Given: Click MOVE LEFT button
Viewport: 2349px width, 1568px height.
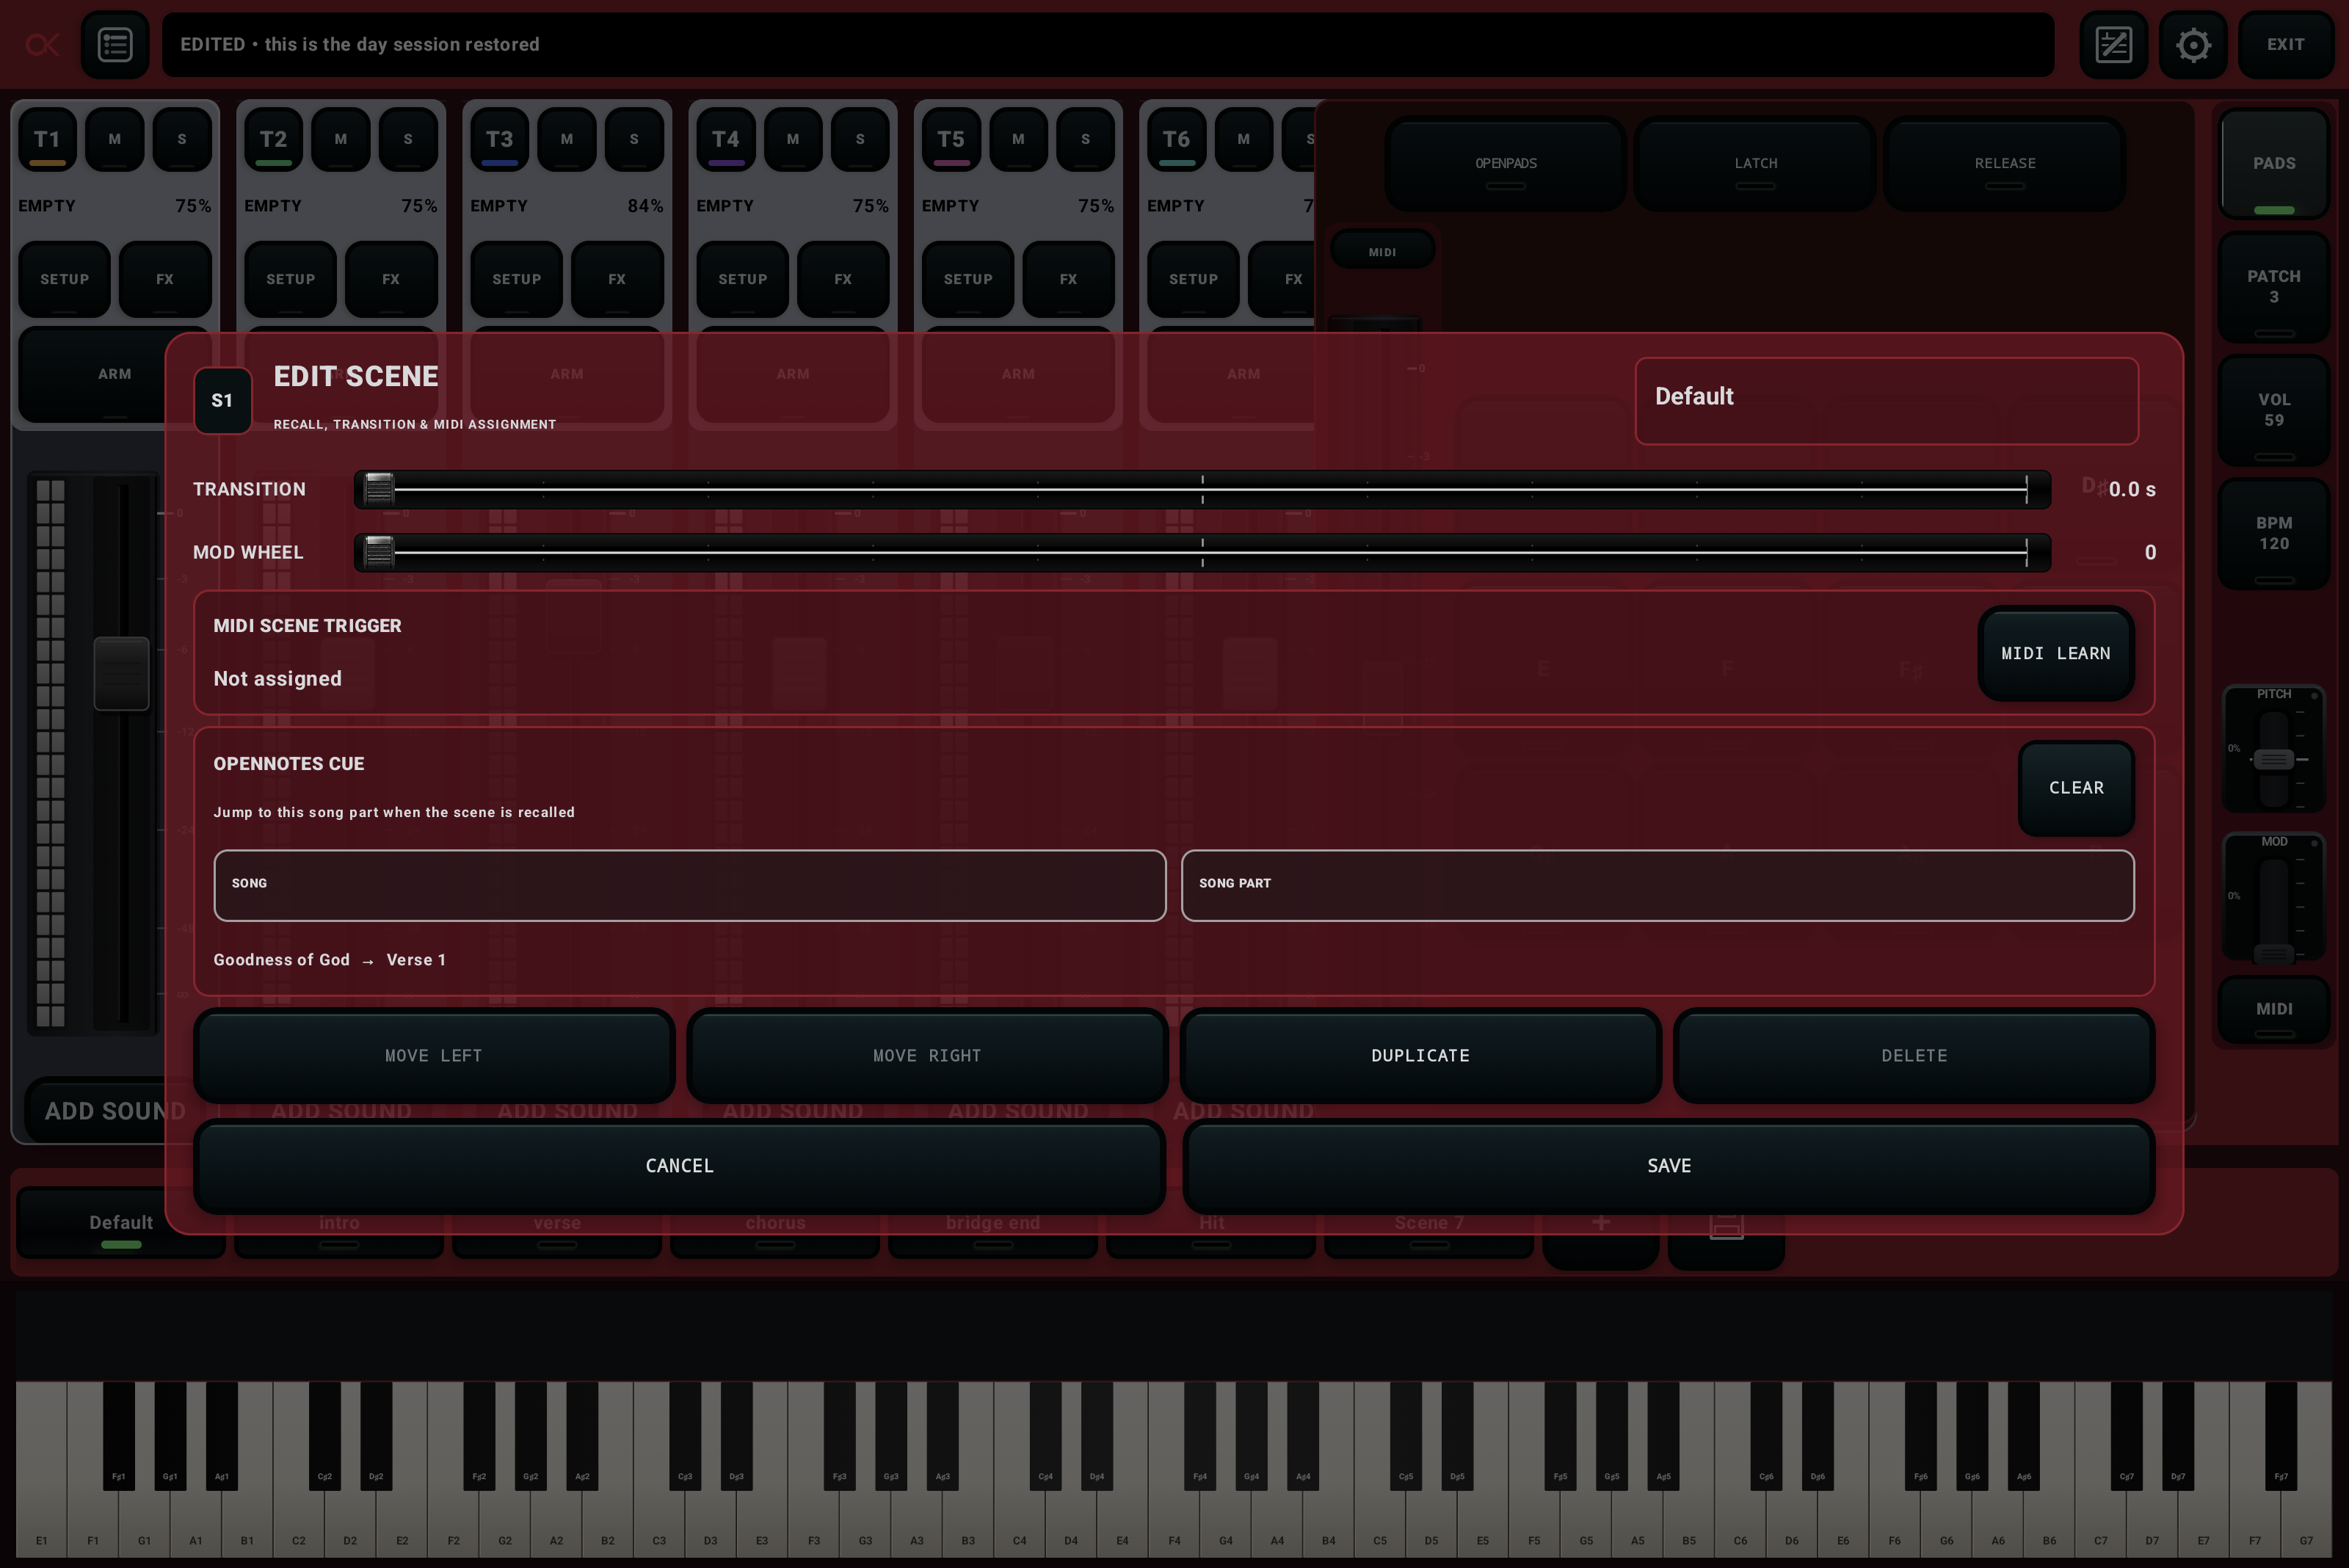Looking at the screenshot, I should pos(433,1055).
